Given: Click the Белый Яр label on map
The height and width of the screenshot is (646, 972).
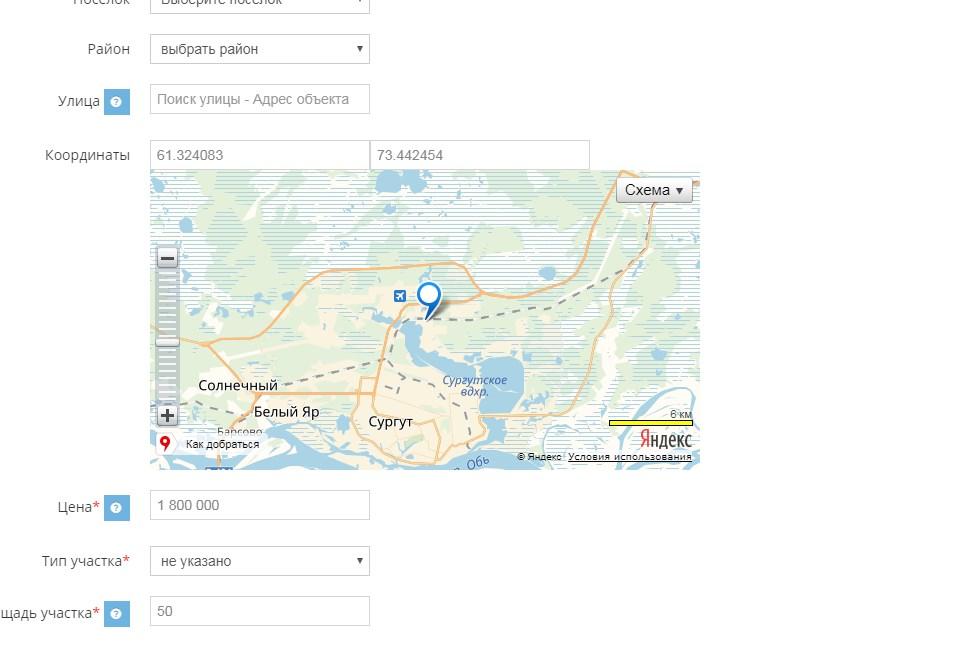Looking at the screenshot, I should [x=286, y=412].
